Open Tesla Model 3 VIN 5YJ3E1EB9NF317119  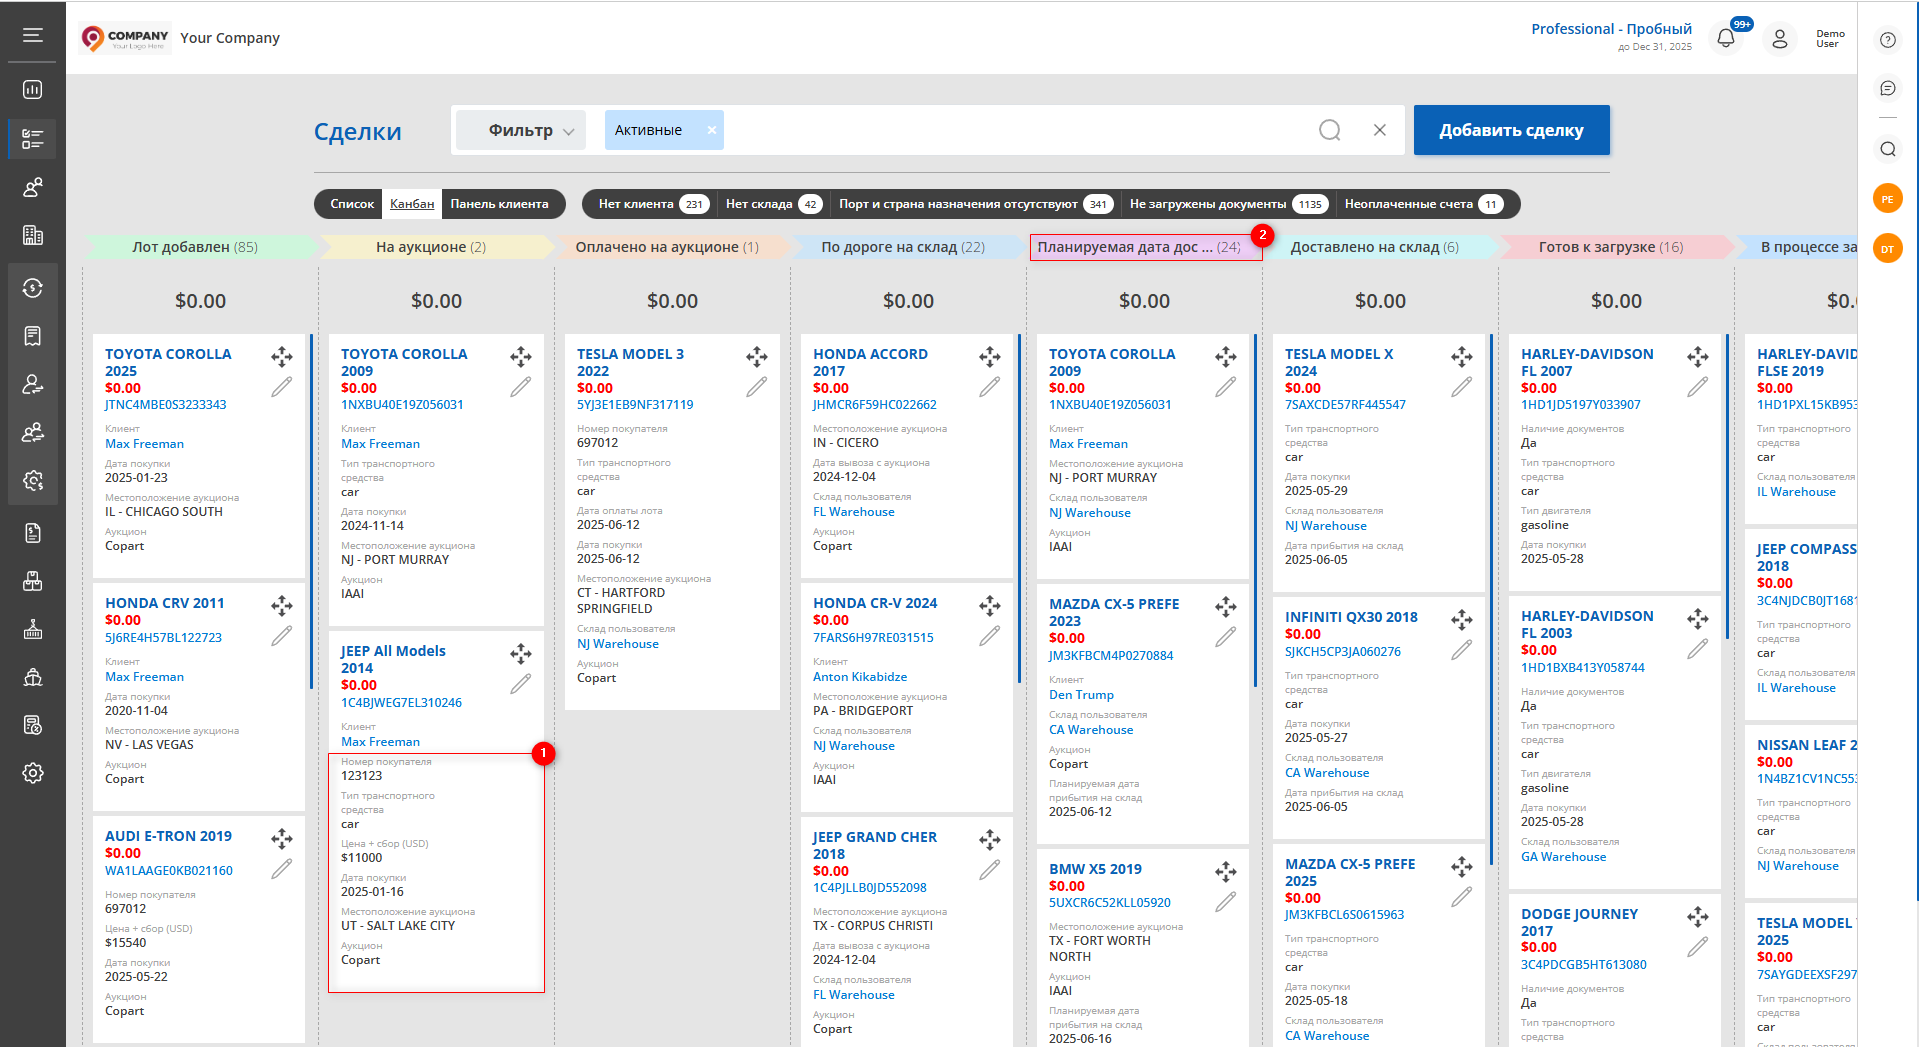[x=635, y=405]
